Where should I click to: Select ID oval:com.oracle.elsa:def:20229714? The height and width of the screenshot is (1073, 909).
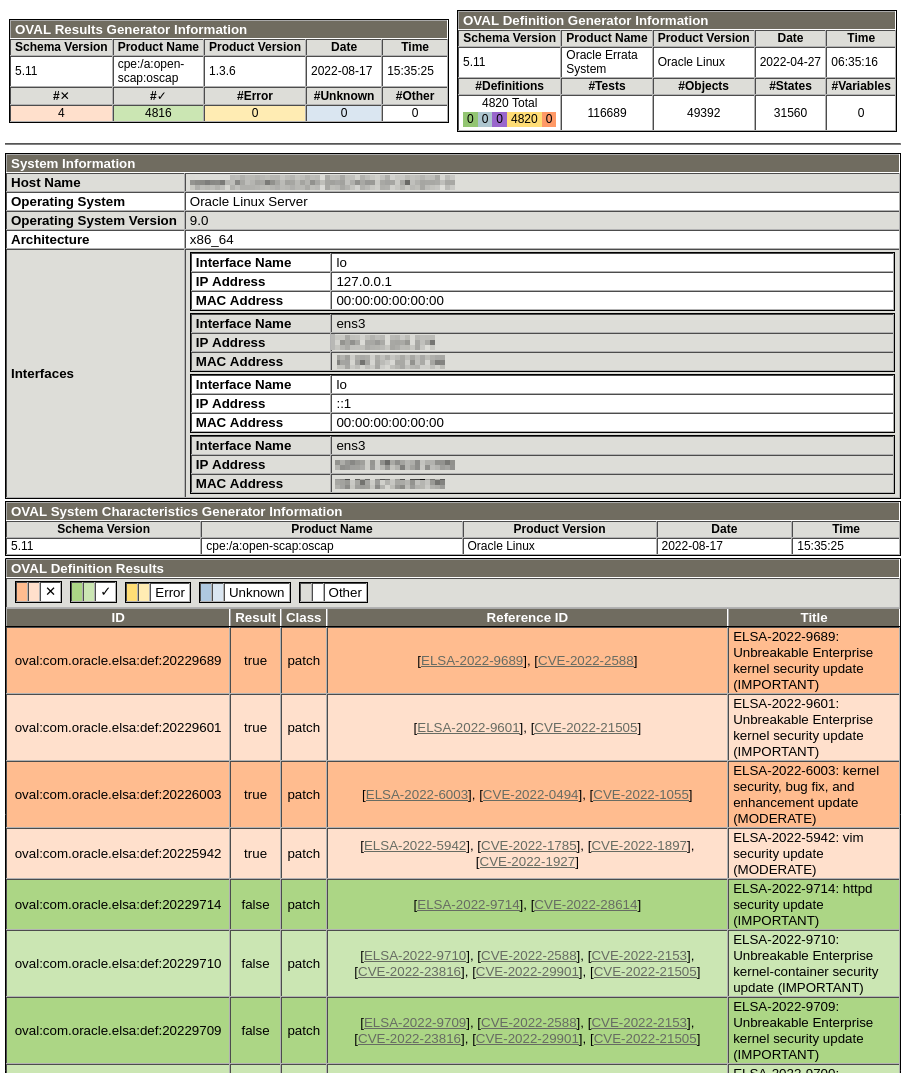coord(118,905)
